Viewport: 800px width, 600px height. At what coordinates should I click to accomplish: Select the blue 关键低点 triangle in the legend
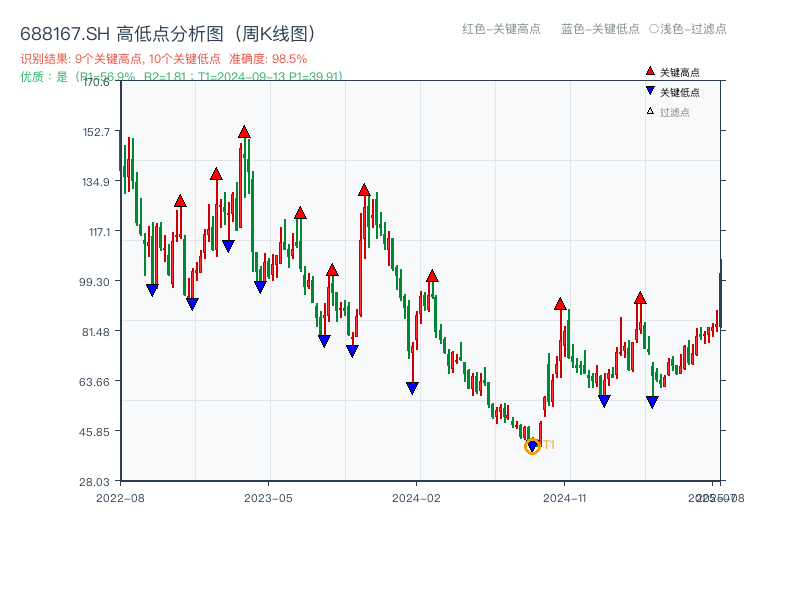pos(650,89)
